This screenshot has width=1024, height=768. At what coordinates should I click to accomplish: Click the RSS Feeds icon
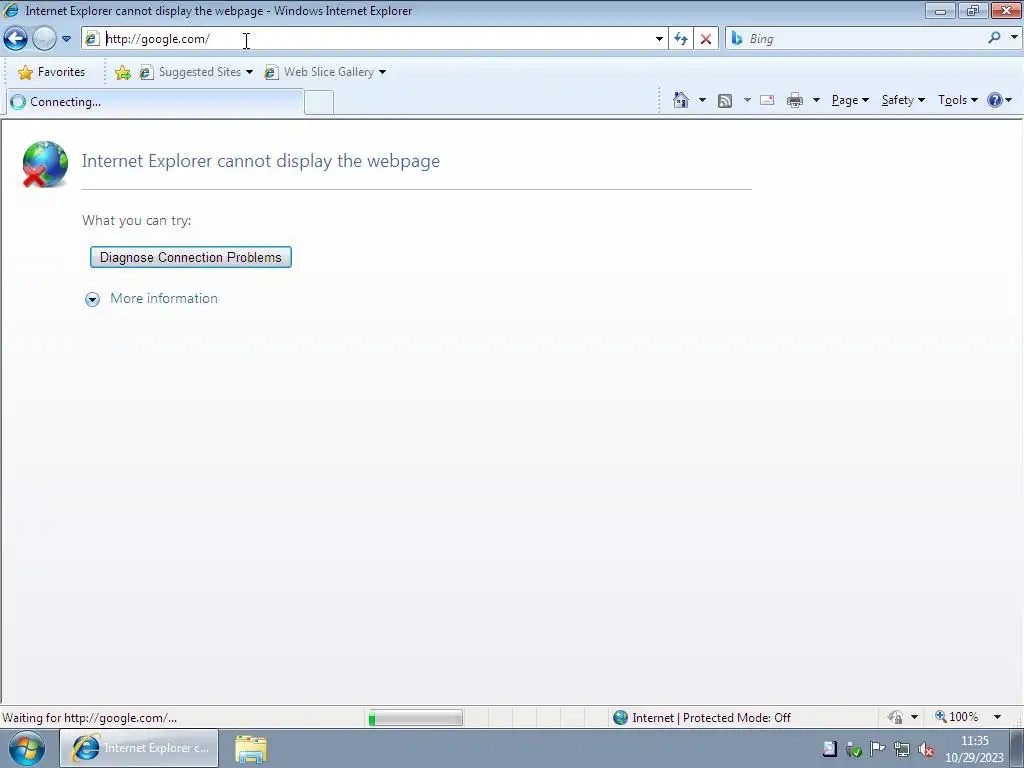point(725,100)
